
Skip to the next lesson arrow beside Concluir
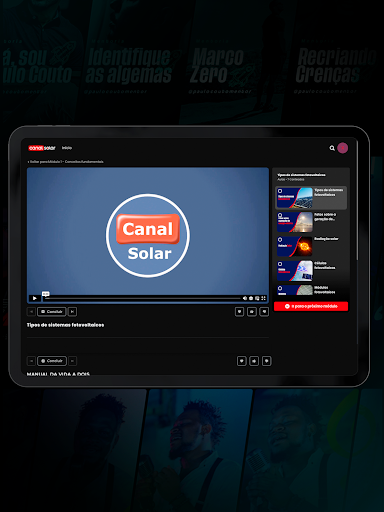coord(72,312)
